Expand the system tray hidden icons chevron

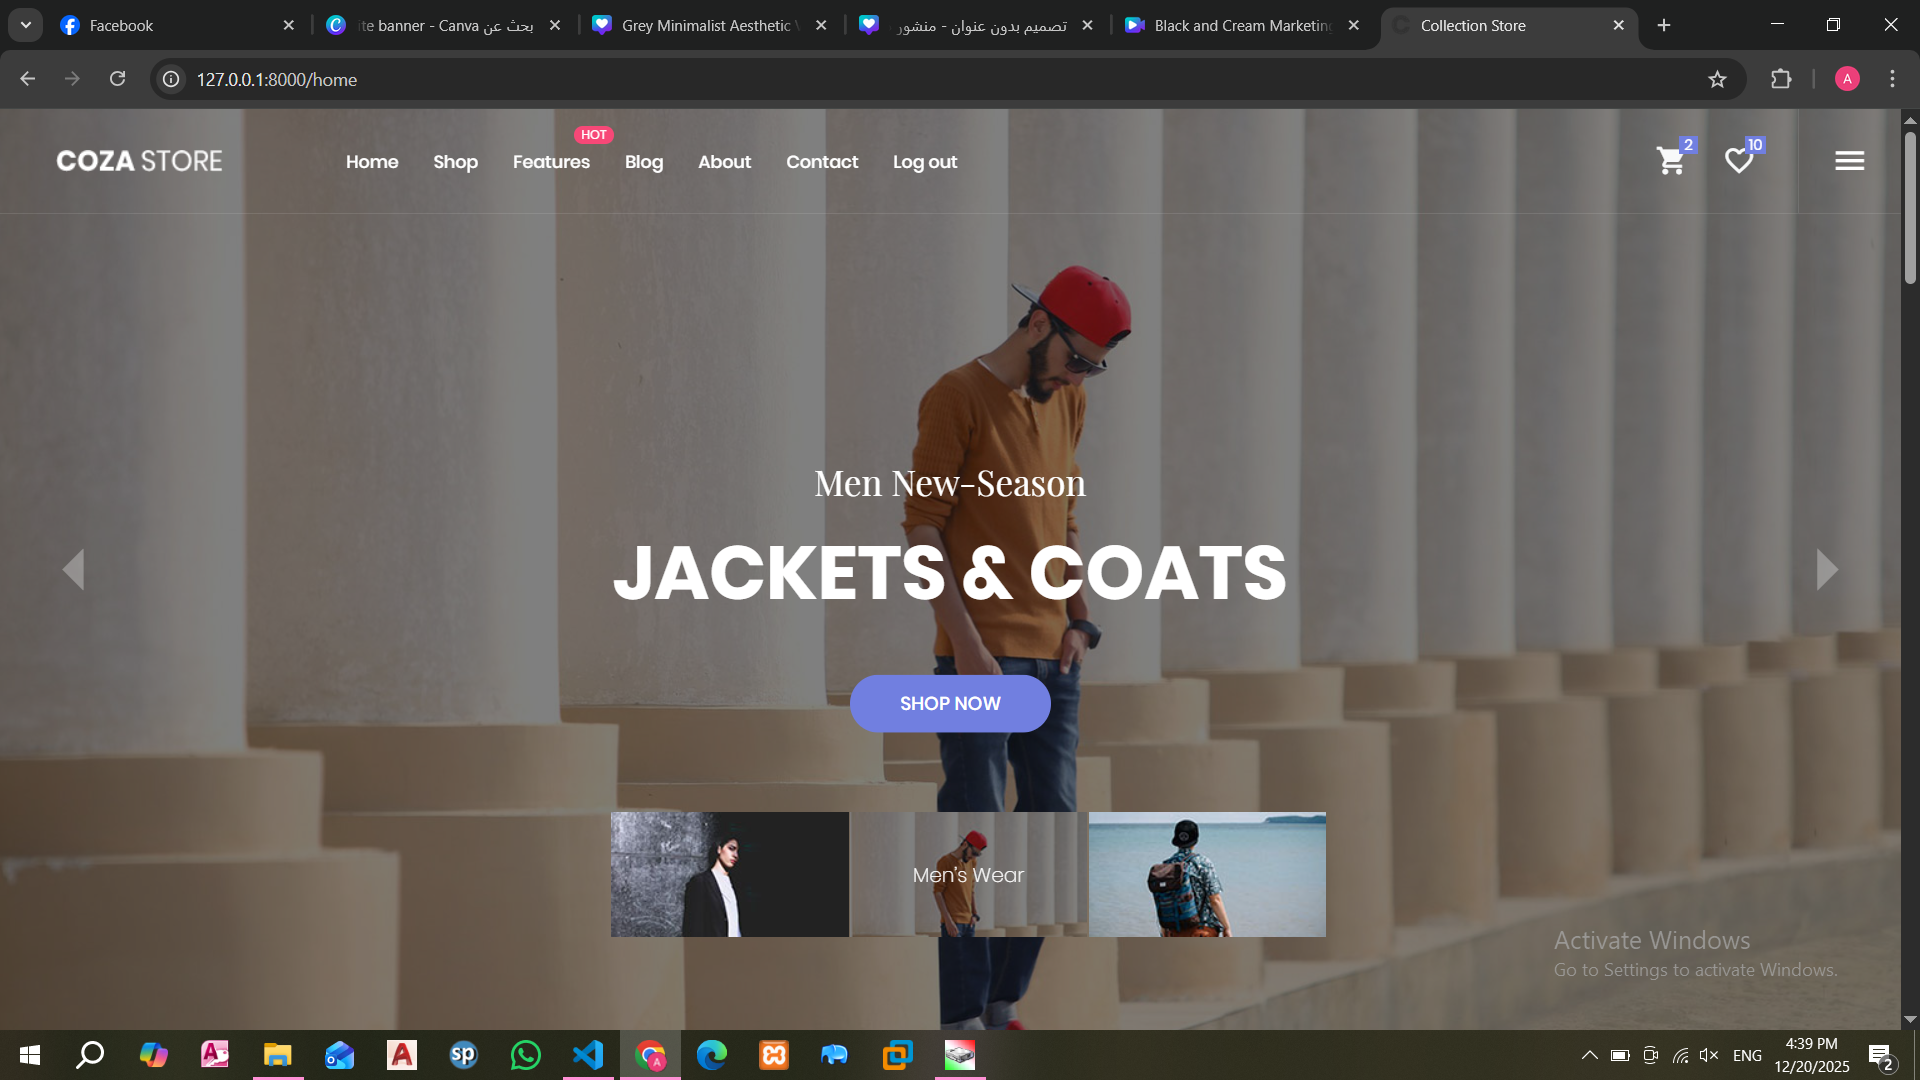coord(1589,1055)
